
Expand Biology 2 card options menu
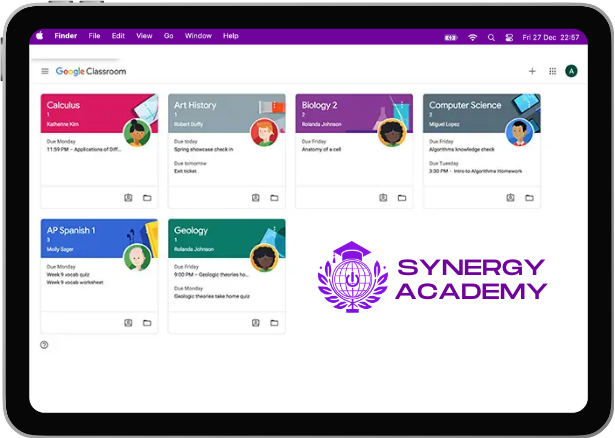(x=402, y=105)
